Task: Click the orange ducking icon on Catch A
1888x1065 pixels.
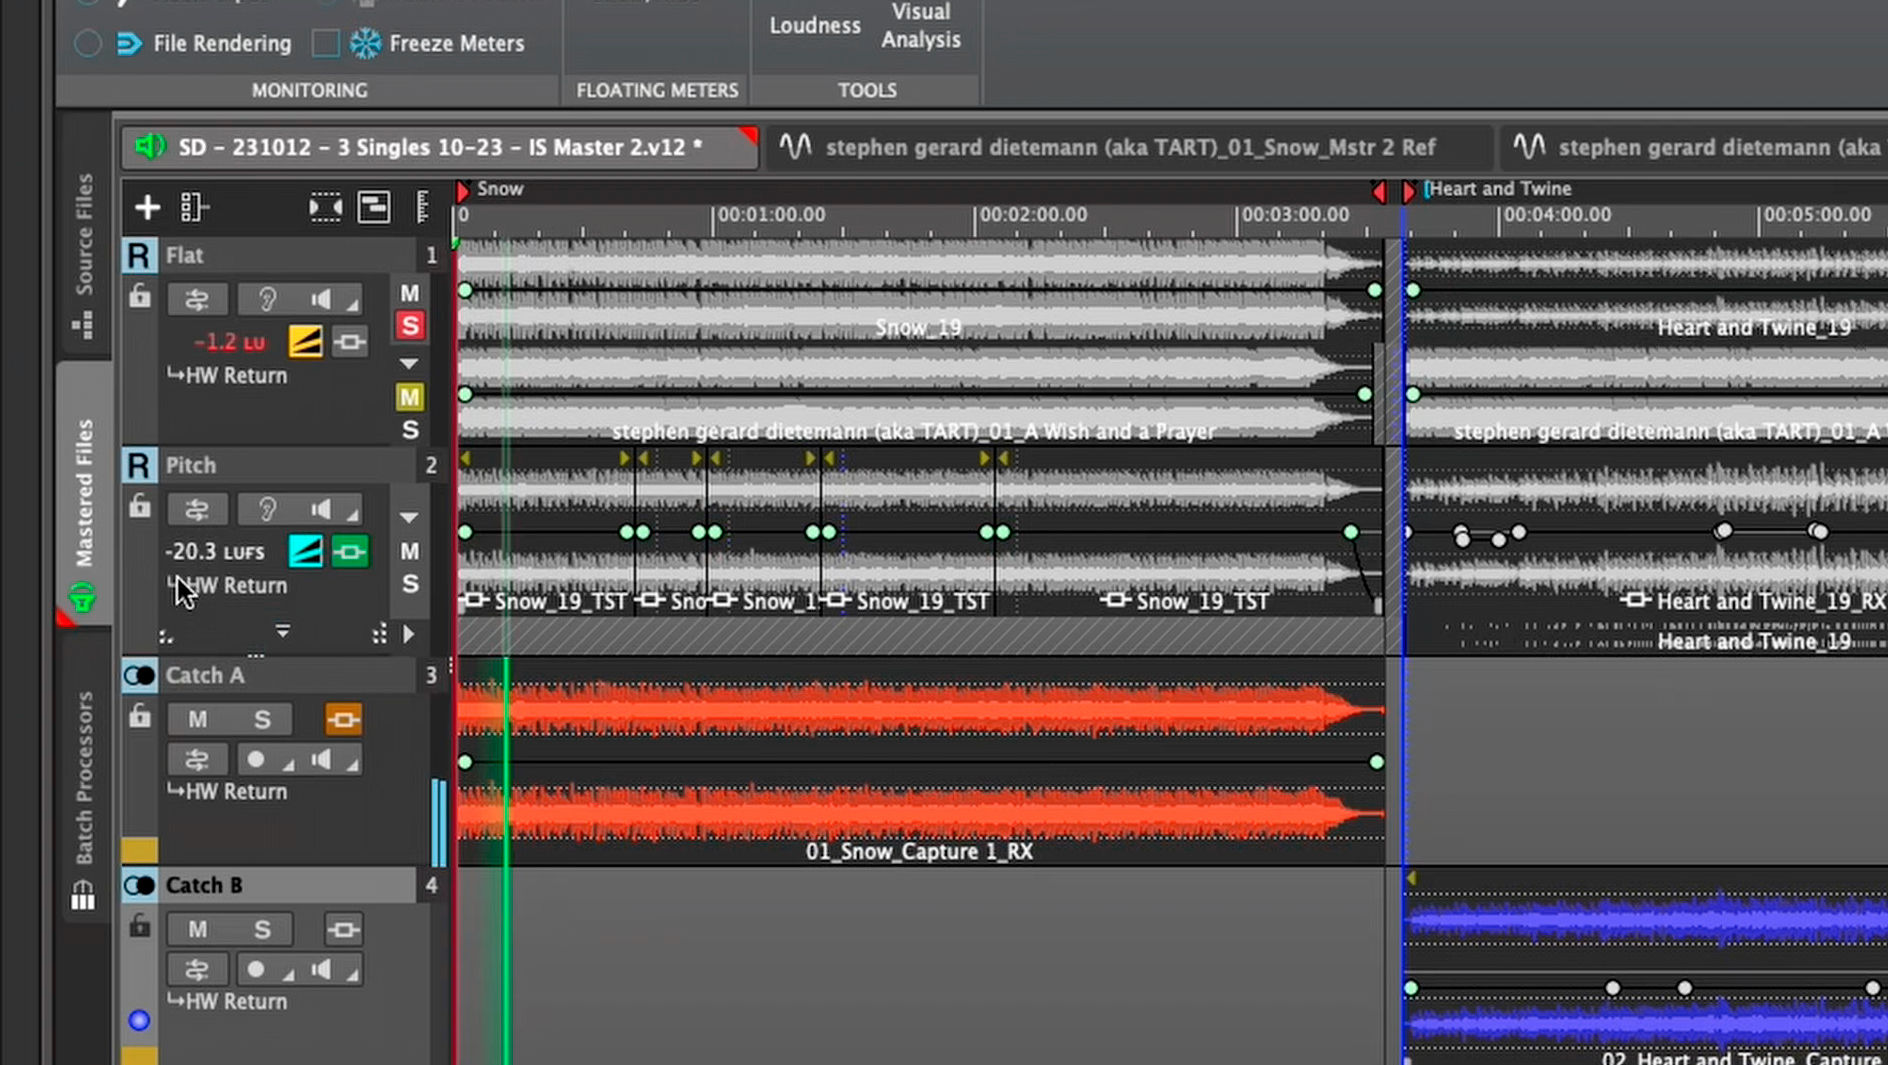Action: pyautogui.click(x=343, y=719)
